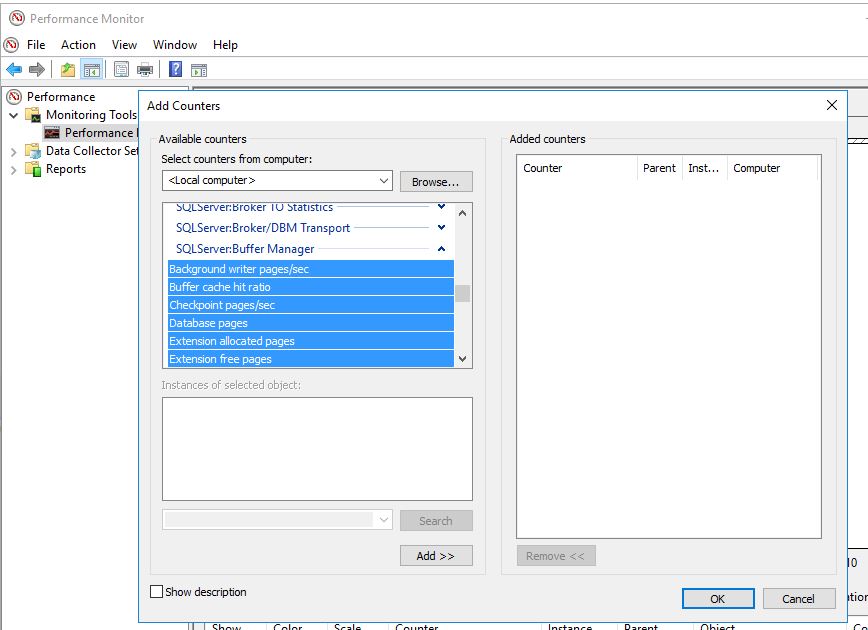The height and width of the screenshot is (630, 868).
Task: Select Extension allocated pages counter
Action: click(x=311, y=341)
